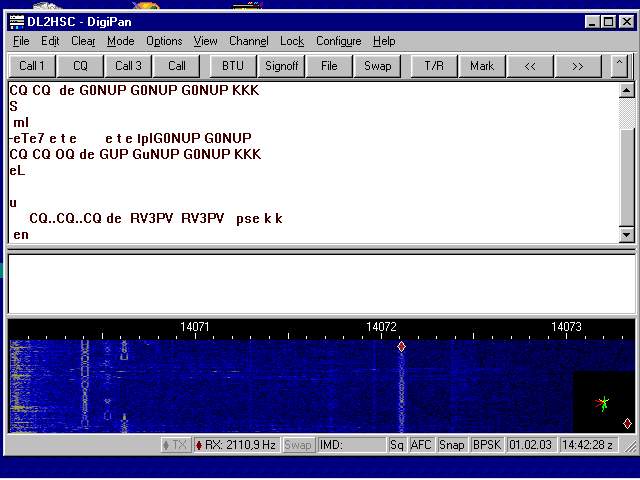Screen dimensions: 640x480
Task: Click the red diamond below the phase scope
Action: [x=627, y=423]
